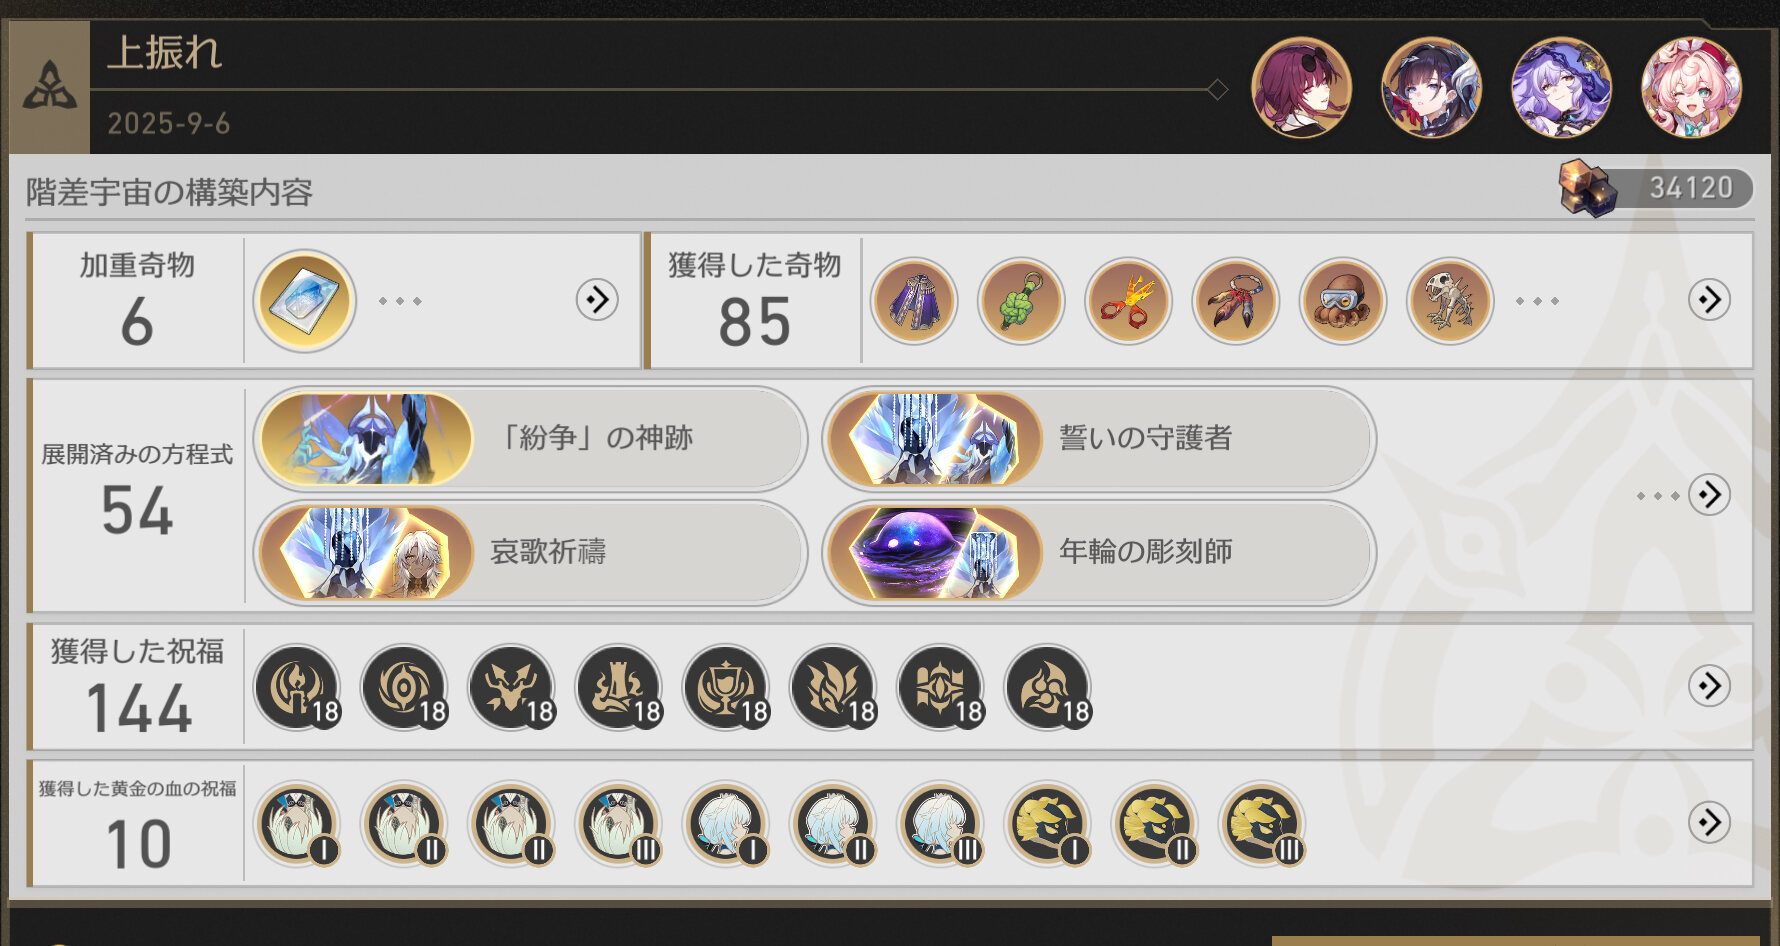This screenshot has height=946, width=1780.
Task: Open the 哀歌祈禱 equation
Action: (530, 552)
